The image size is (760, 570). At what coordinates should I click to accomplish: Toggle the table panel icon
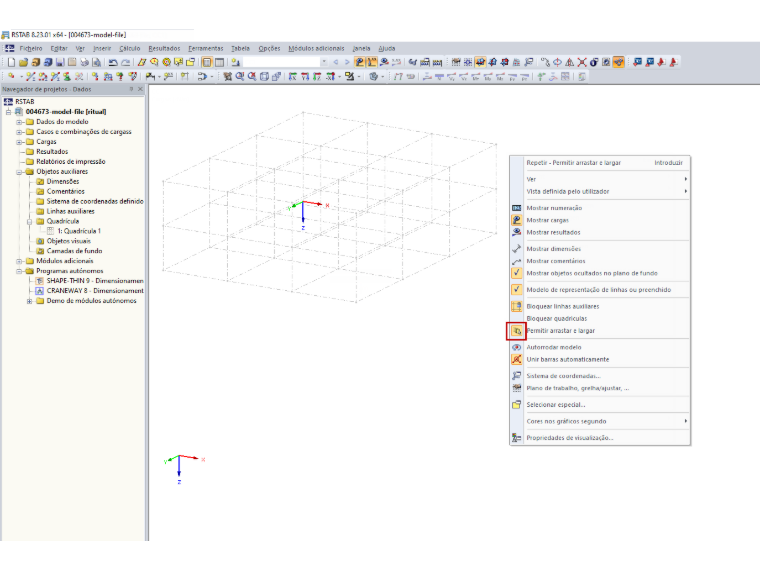220,62
